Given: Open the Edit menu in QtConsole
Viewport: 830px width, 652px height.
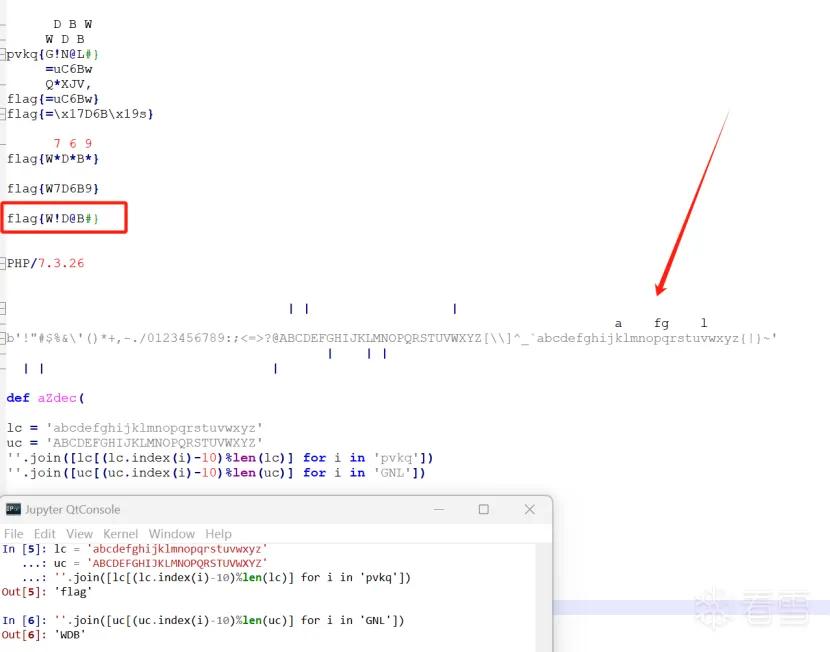Looking at the screenshot, I should point(44,533).
